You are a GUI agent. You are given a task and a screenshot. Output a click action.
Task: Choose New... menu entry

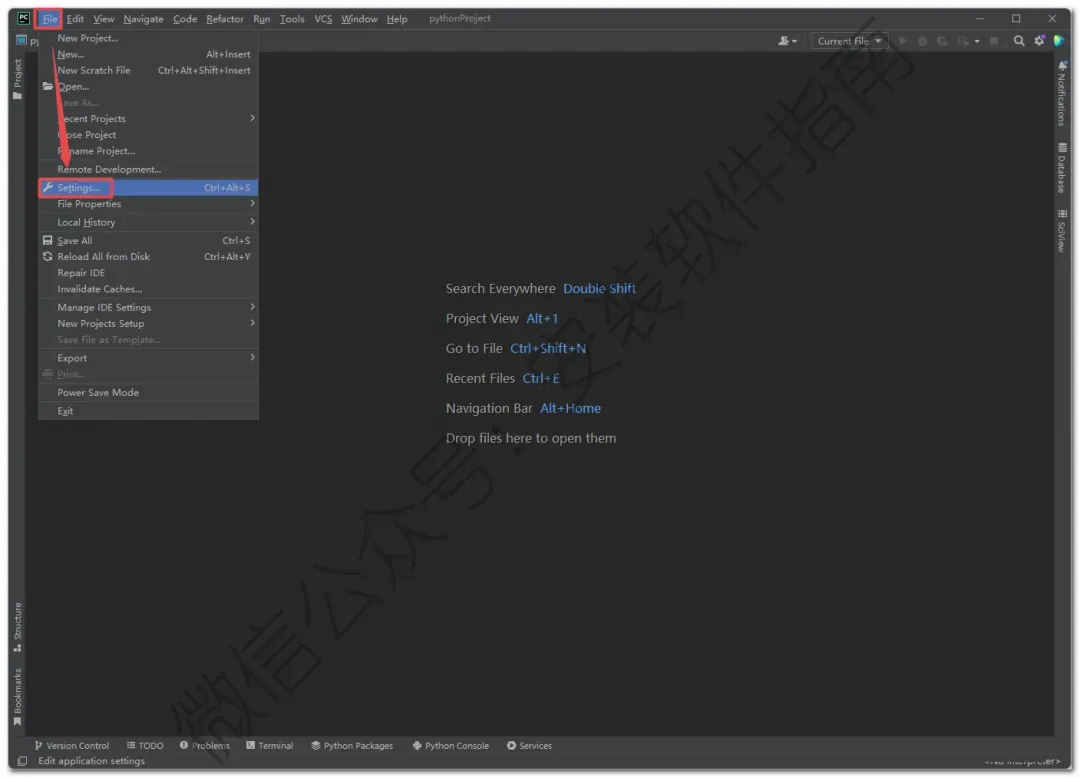[x=148, y=54]
